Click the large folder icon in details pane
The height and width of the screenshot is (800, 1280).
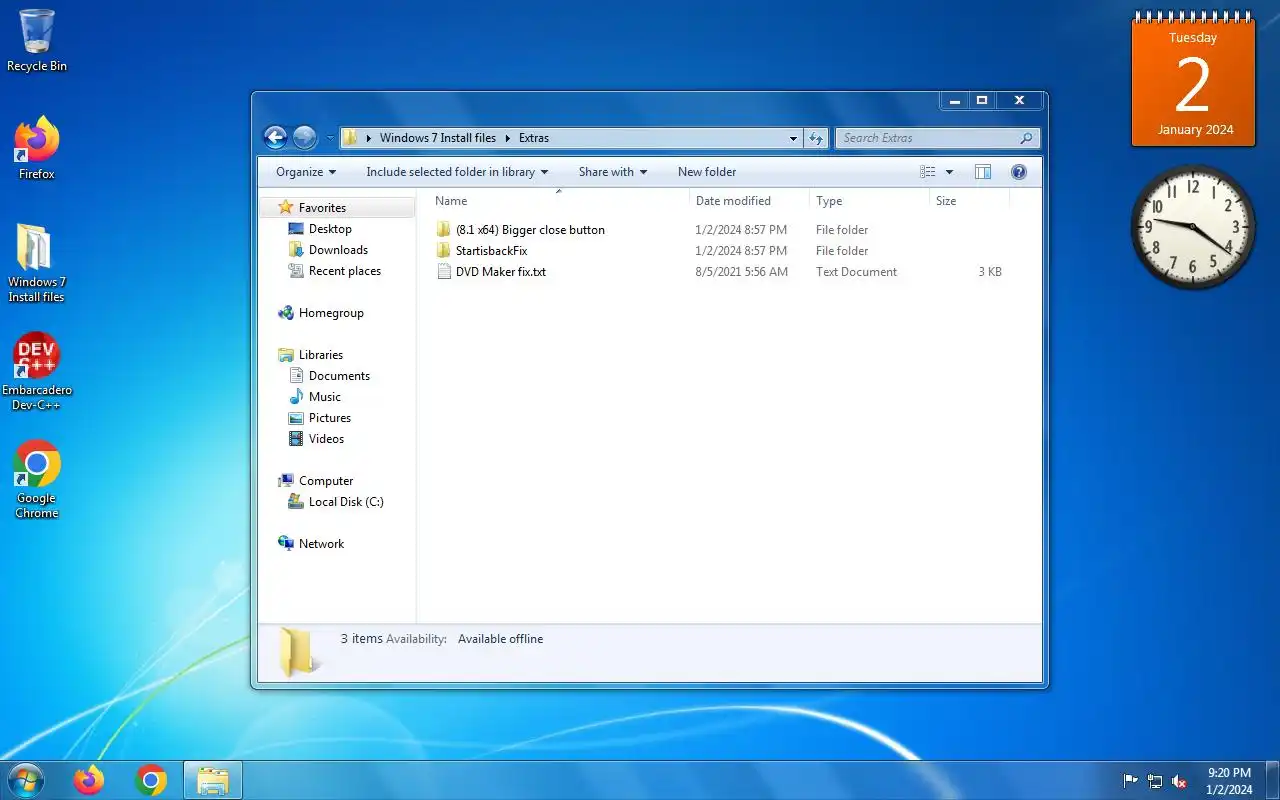[x=299, y=651]
